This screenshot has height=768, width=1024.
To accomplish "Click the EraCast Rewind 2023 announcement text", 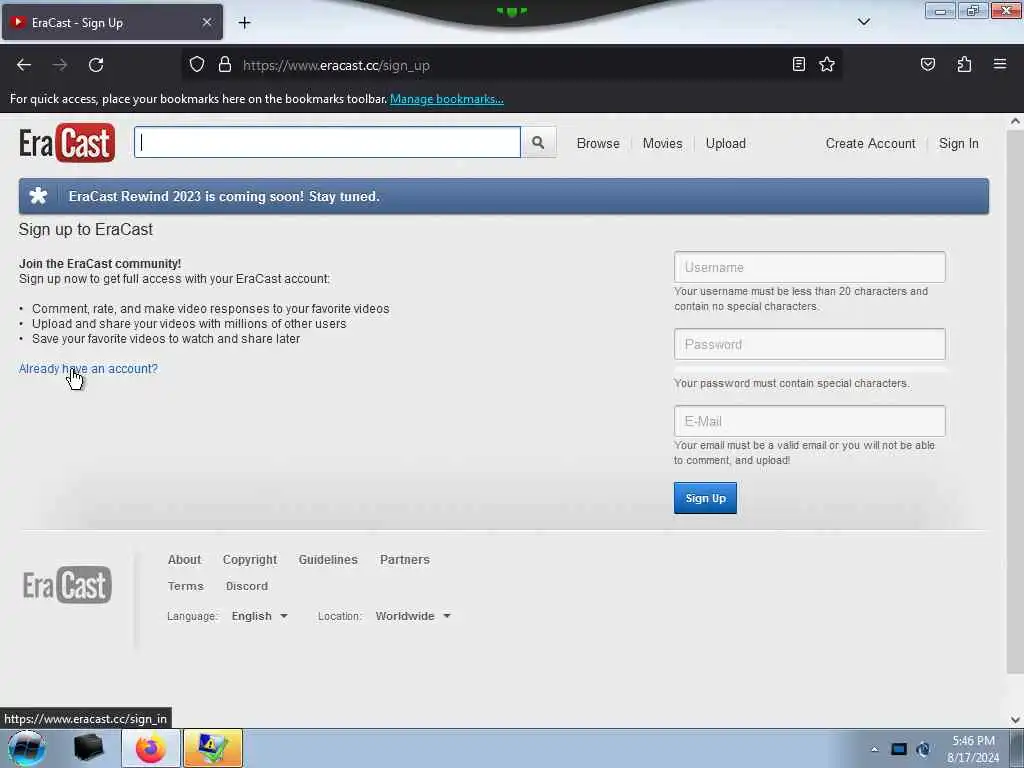I will 224,196.
